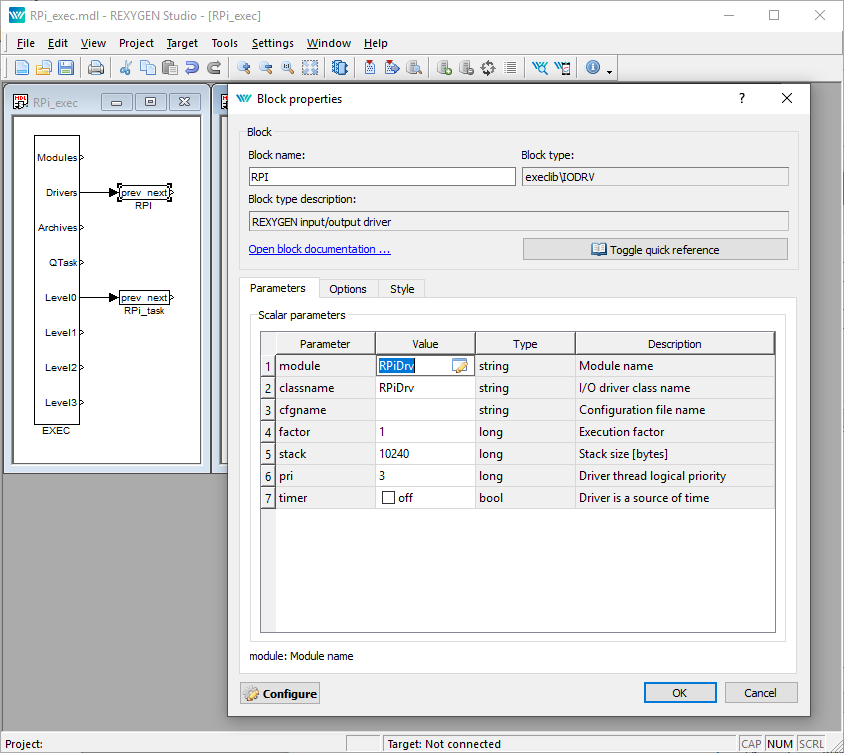Close the RPi_exec child window

[x=185, y=102]
